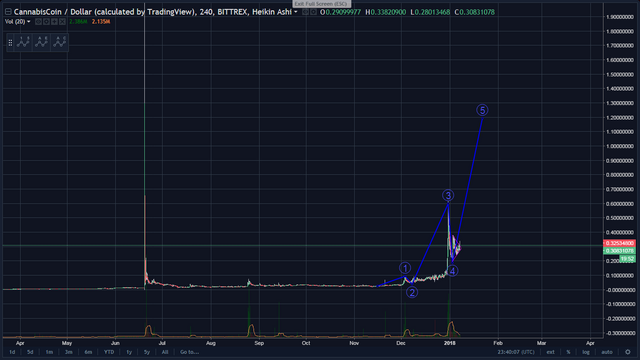640x360 pixels.
Task: Click the chart title CannabisCoin / Dollar
Action: 53,12
